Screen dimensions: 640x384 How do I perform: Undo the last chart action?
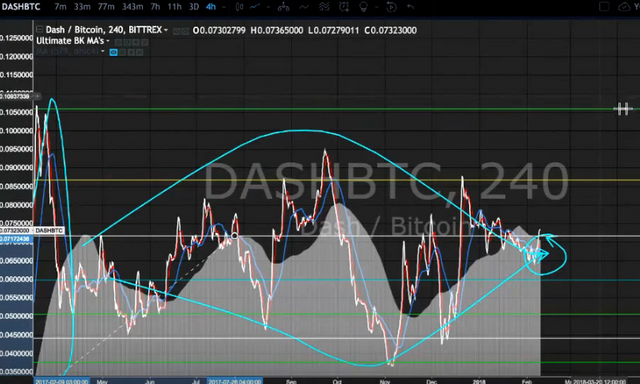[410, 7]
